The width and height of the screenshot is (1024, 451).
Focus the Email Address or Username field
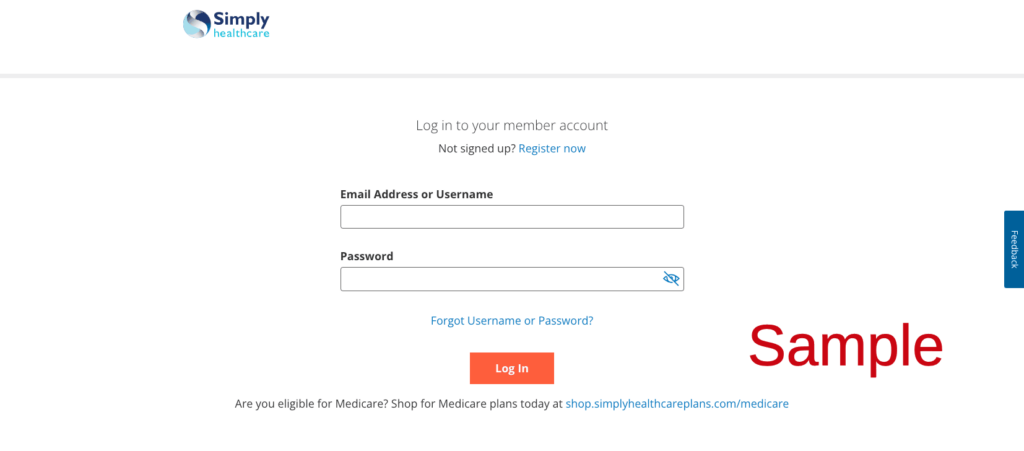point(511,217)
